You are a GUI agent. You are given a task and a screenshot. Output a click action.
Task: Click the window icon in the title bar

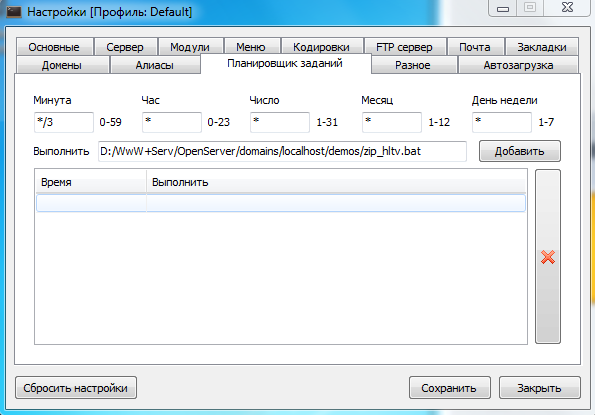(14, 12)
